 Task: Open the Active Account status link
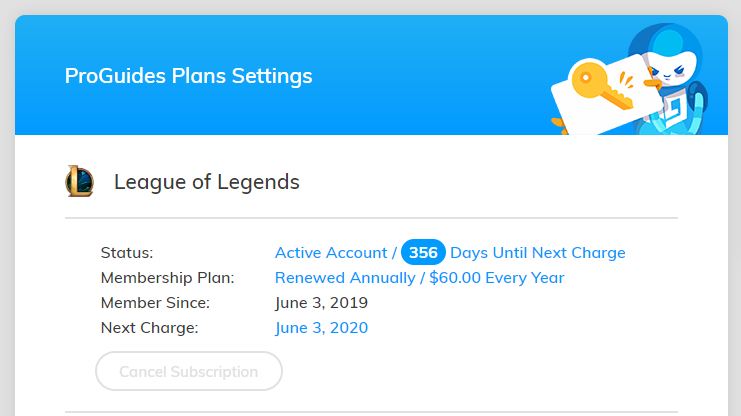(331, 252)
